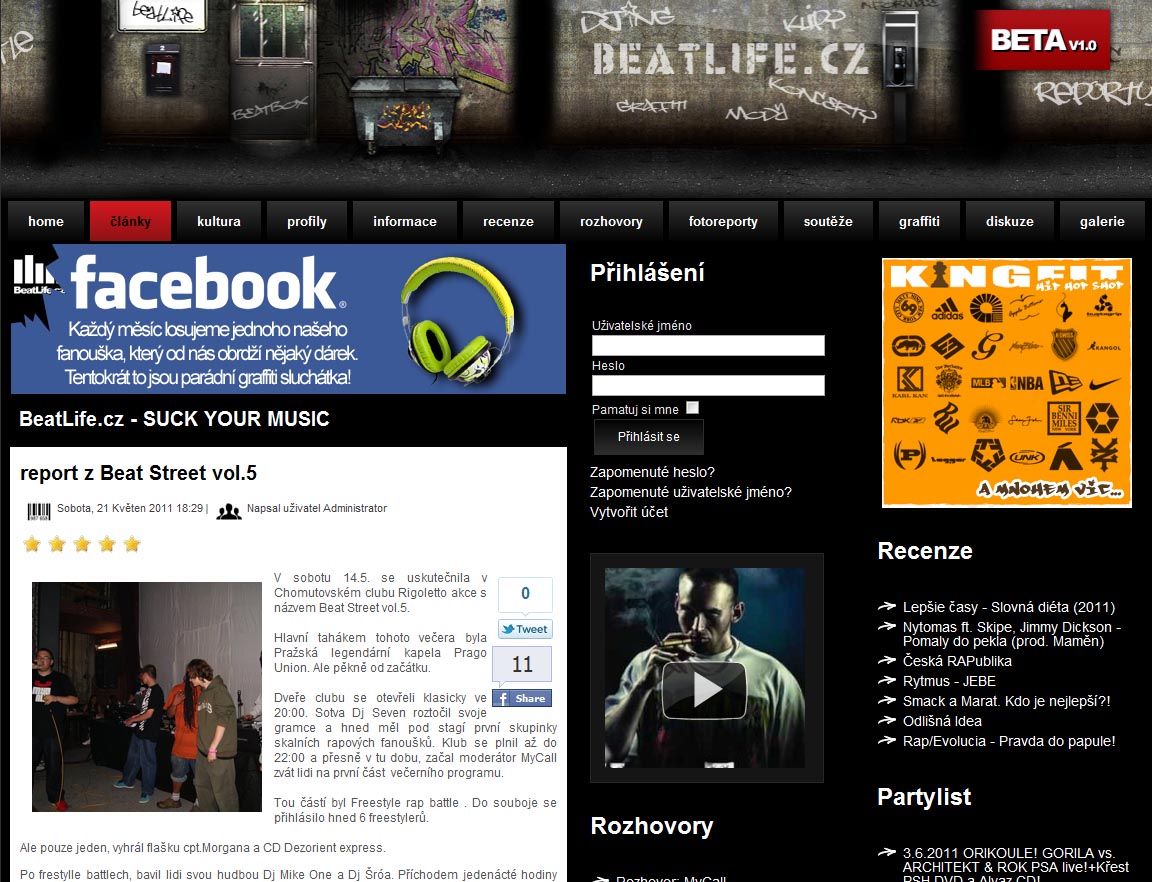This screenshot has height=882, width=1152.
Task: Open Smack a Marat. Kdo je nejlepší?! link
Action: pyautogui.click(x=1007, y=701)
